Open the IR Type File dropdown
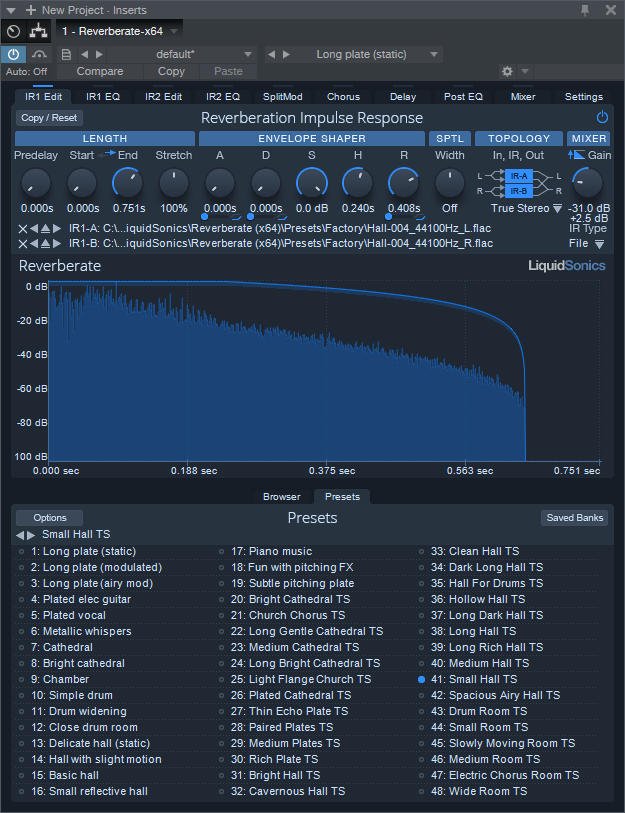The width and height of the screenshot is (625, 813). [599, 244]
